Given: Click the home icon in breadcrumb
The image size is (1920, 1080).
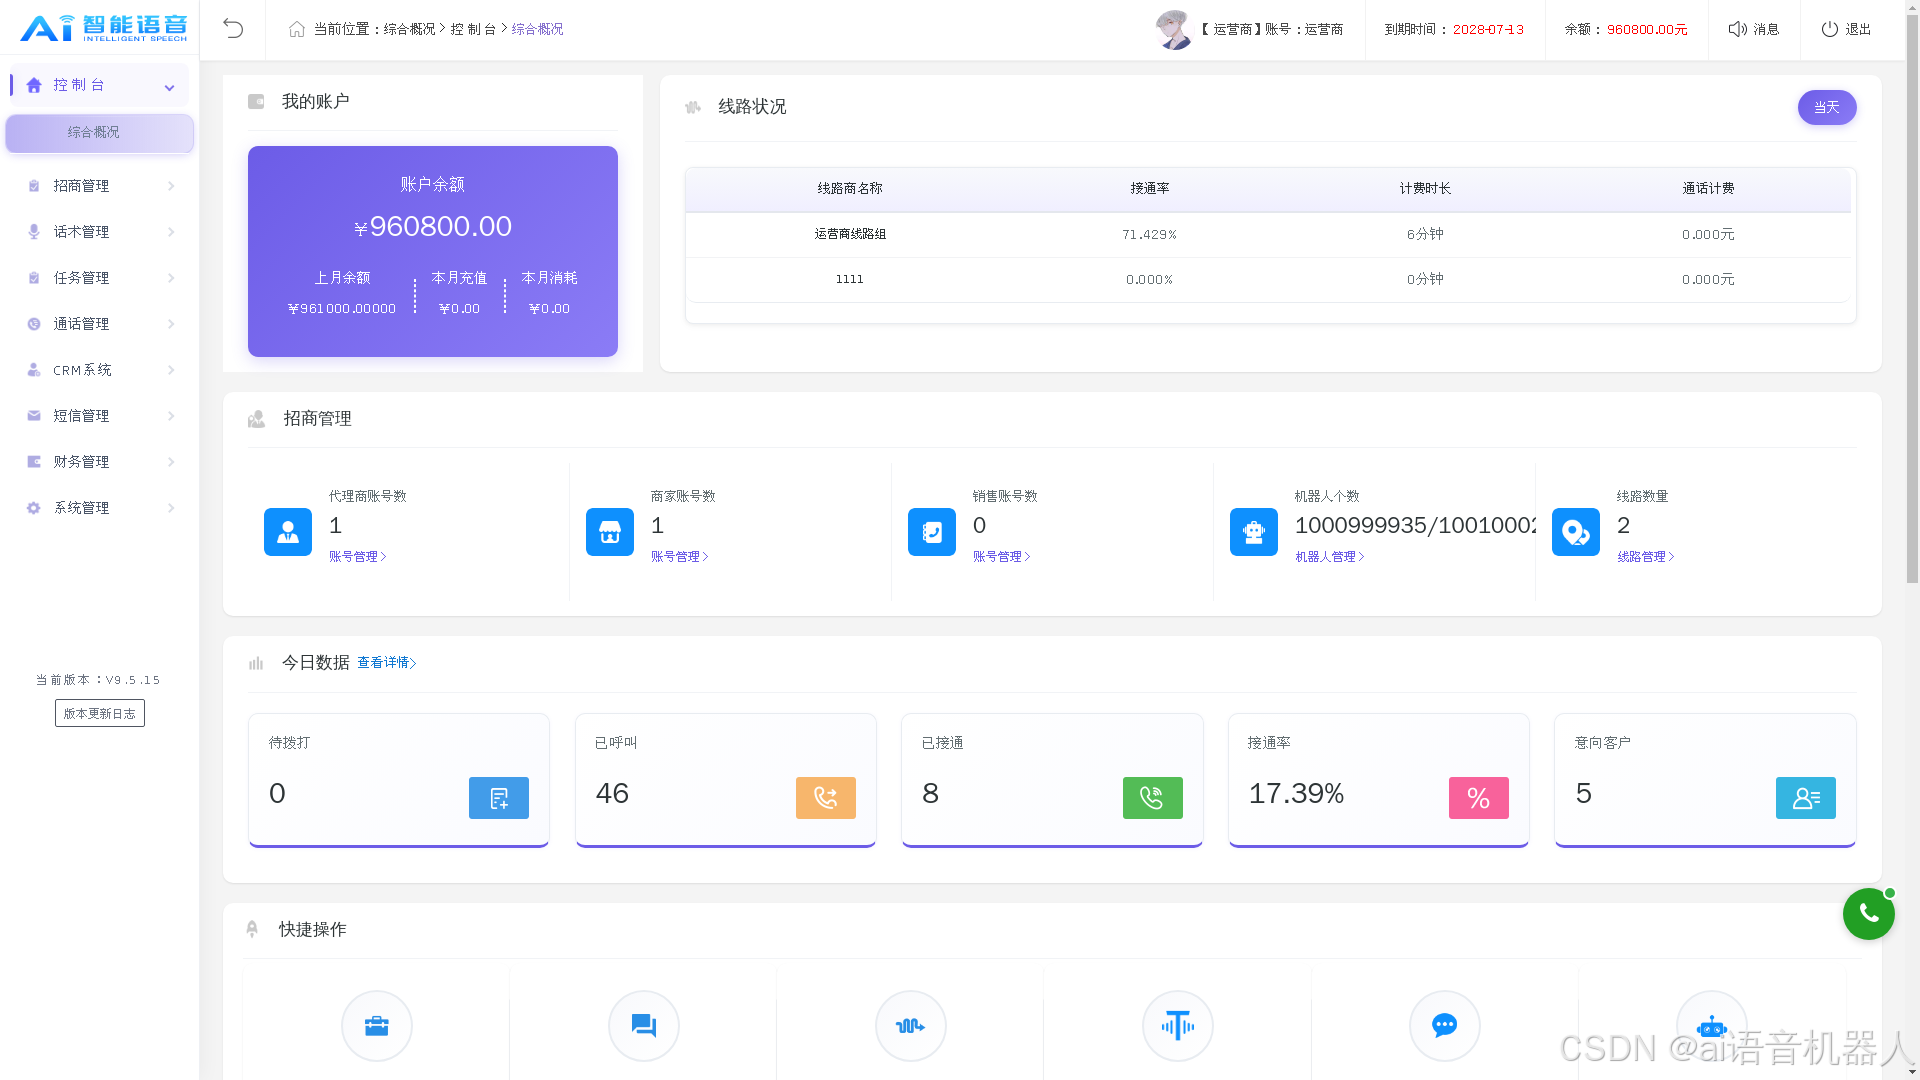Looking at the screenshot, I should click(297, 29).
